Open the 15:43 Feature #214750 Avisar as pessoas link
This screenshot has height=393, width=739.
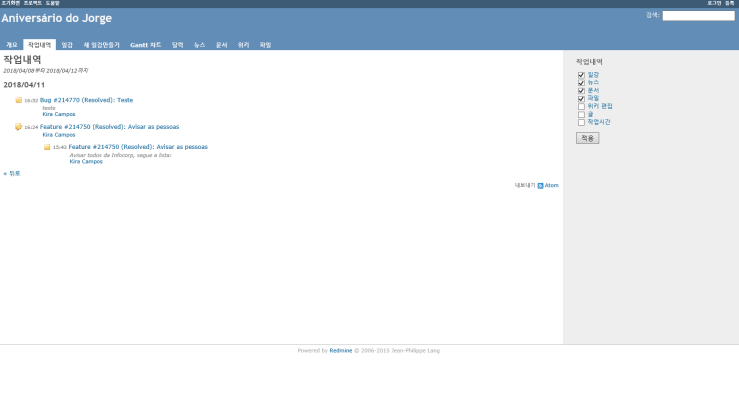pyautogui.click(x=138, y=147)
